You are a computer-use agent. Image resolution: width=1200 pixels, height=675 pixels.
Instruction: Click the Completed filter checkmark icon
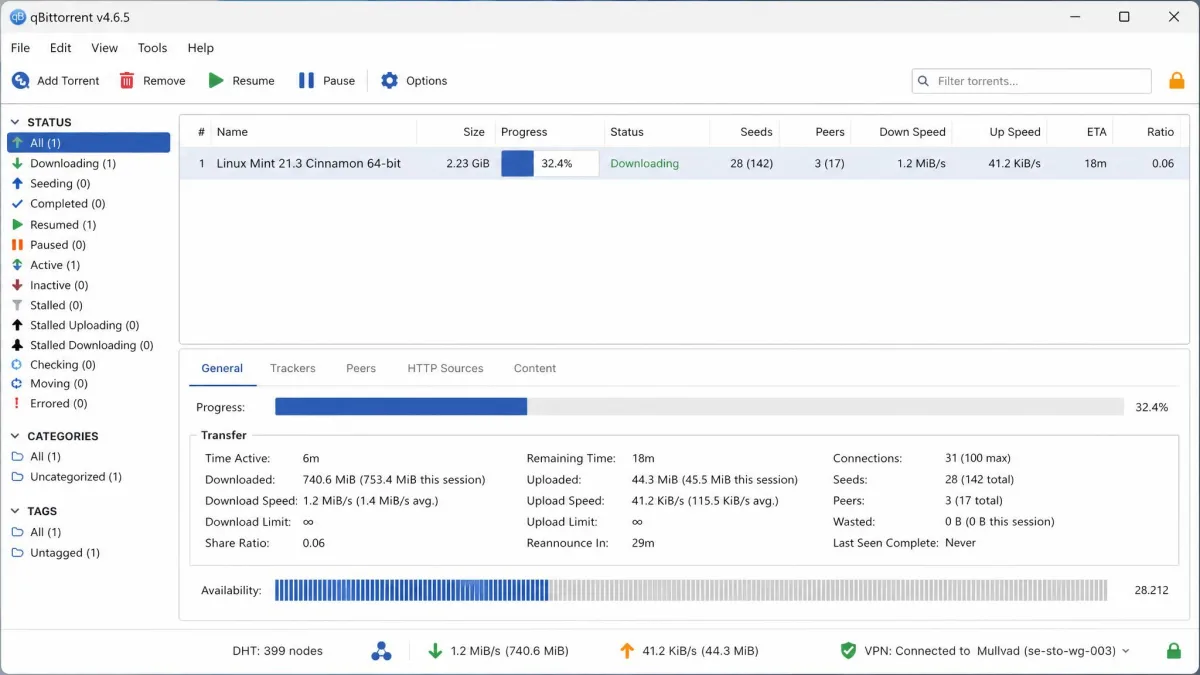[17, 204]
